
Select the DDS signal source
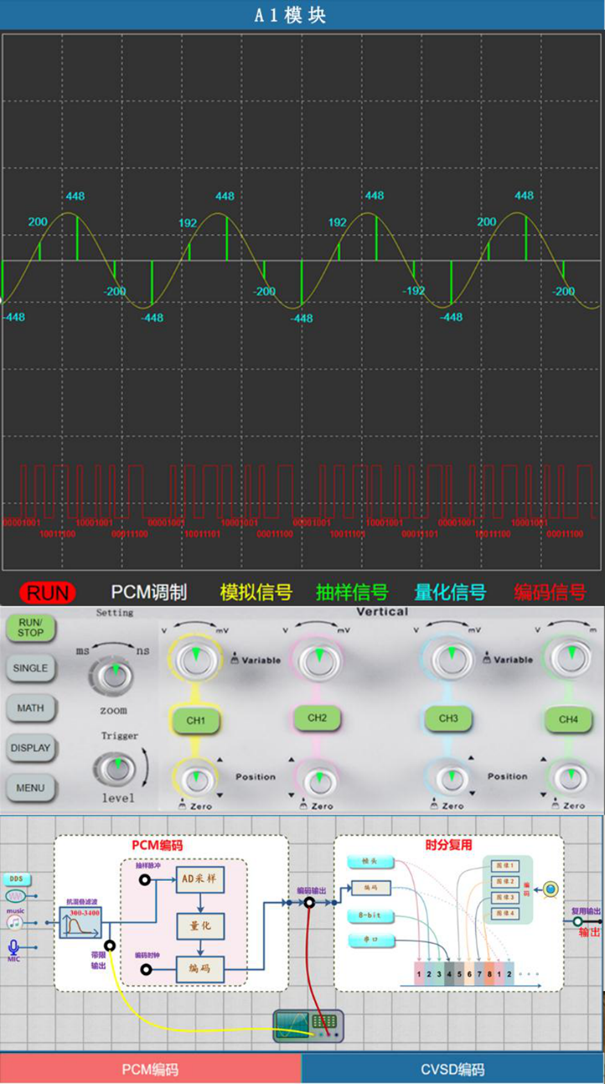point(16,879)
